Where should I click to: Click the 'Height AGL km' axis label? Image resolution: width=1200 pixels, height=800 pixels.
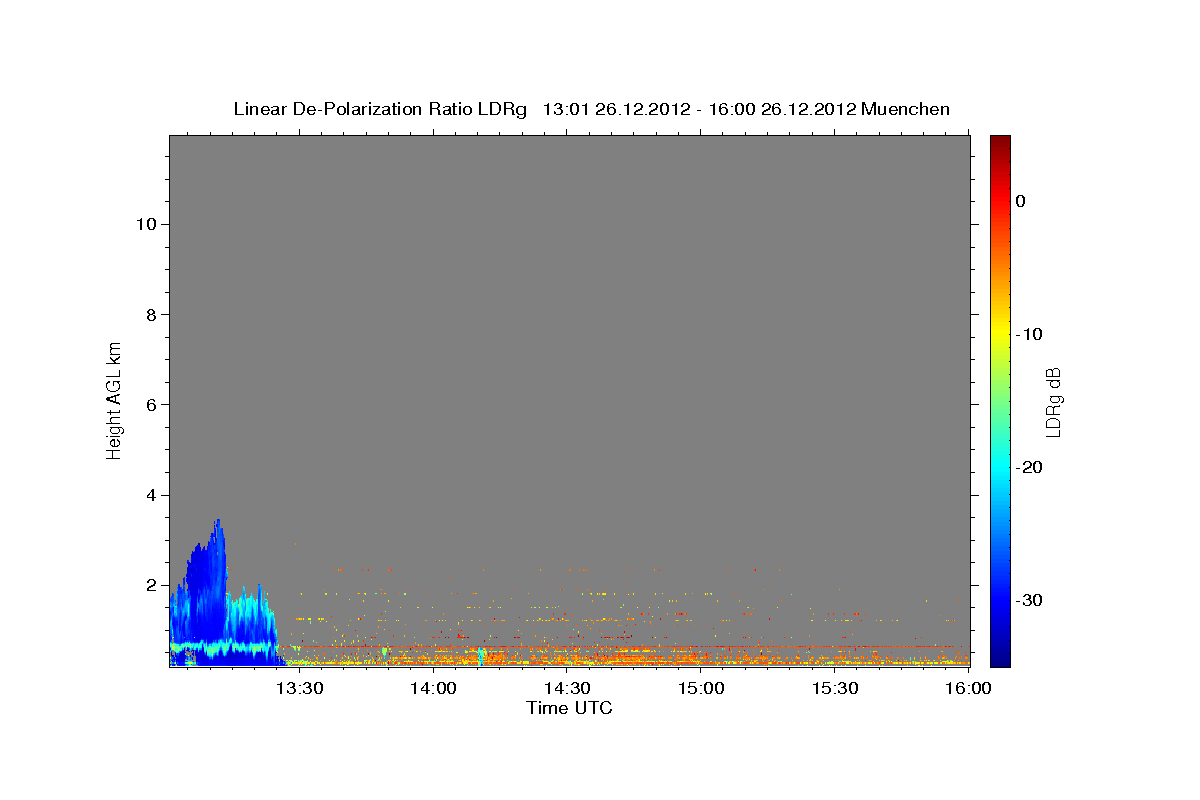pyautogui.click(x=115, y=399)
